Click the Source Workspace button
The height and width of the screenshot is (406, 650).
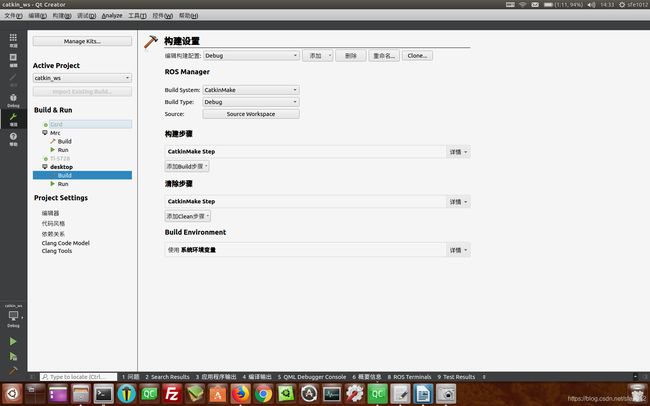click(251, 114)
